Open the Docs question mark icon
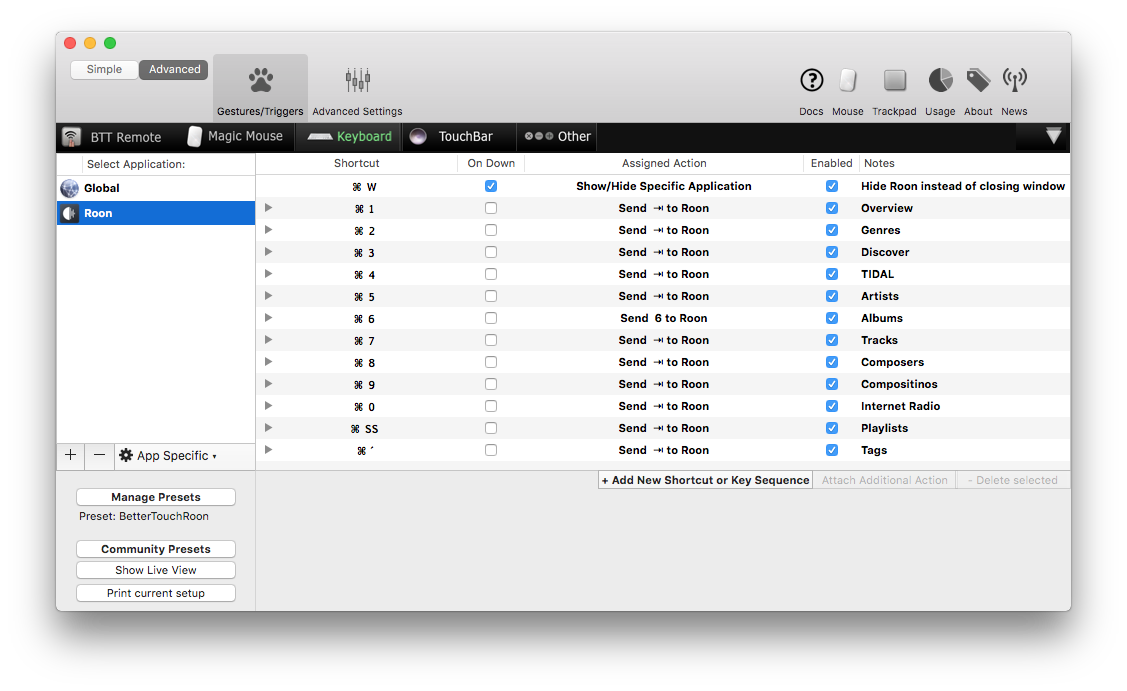1127x691 pixels. coord(811,80)
